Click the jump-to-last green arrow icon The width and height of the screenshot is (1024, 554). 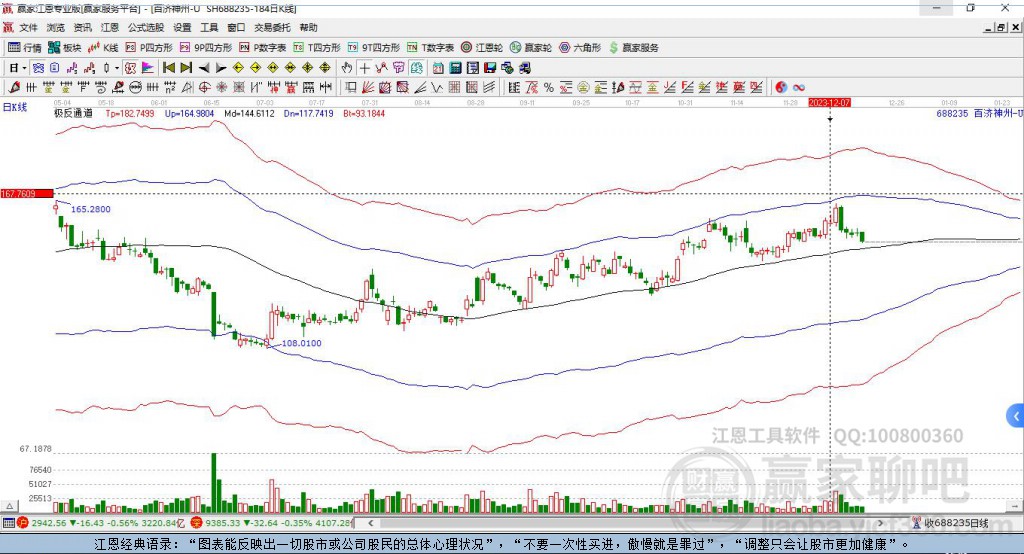[x=186, y=68]
